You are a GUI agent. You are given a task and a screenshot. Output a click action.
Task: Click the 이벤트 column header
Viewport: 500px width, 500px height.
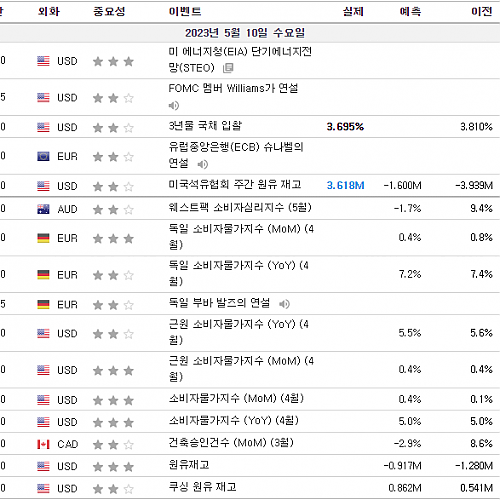(x=185, y=12)
